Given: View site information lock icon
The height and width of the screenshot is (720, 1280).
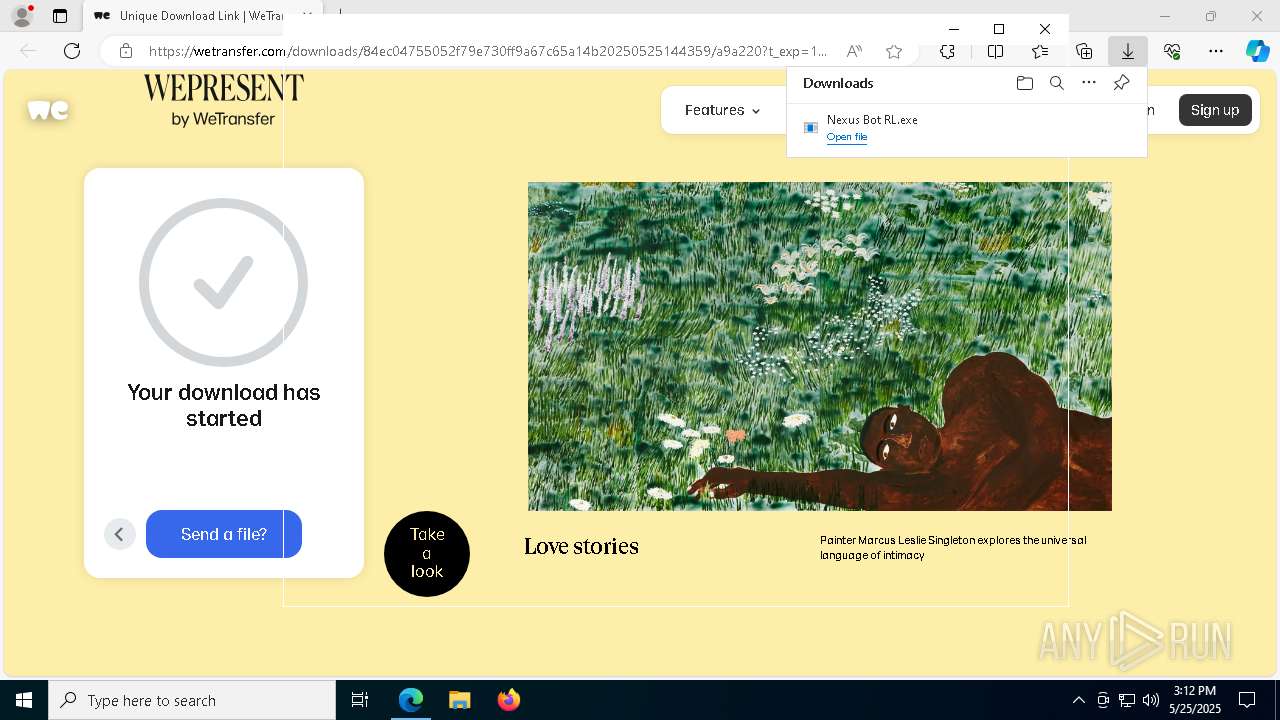Looking at the screenshot, I should pos(126,51).
